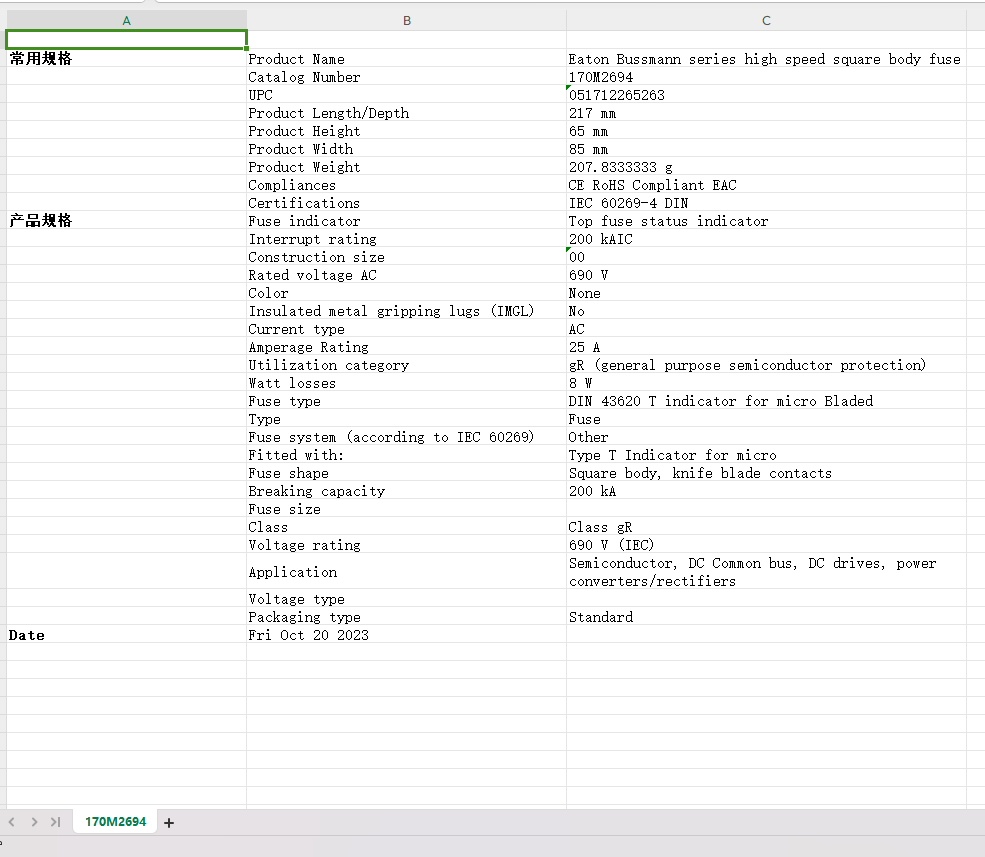Select the Utilization category cell

click(x=406, y=365)
